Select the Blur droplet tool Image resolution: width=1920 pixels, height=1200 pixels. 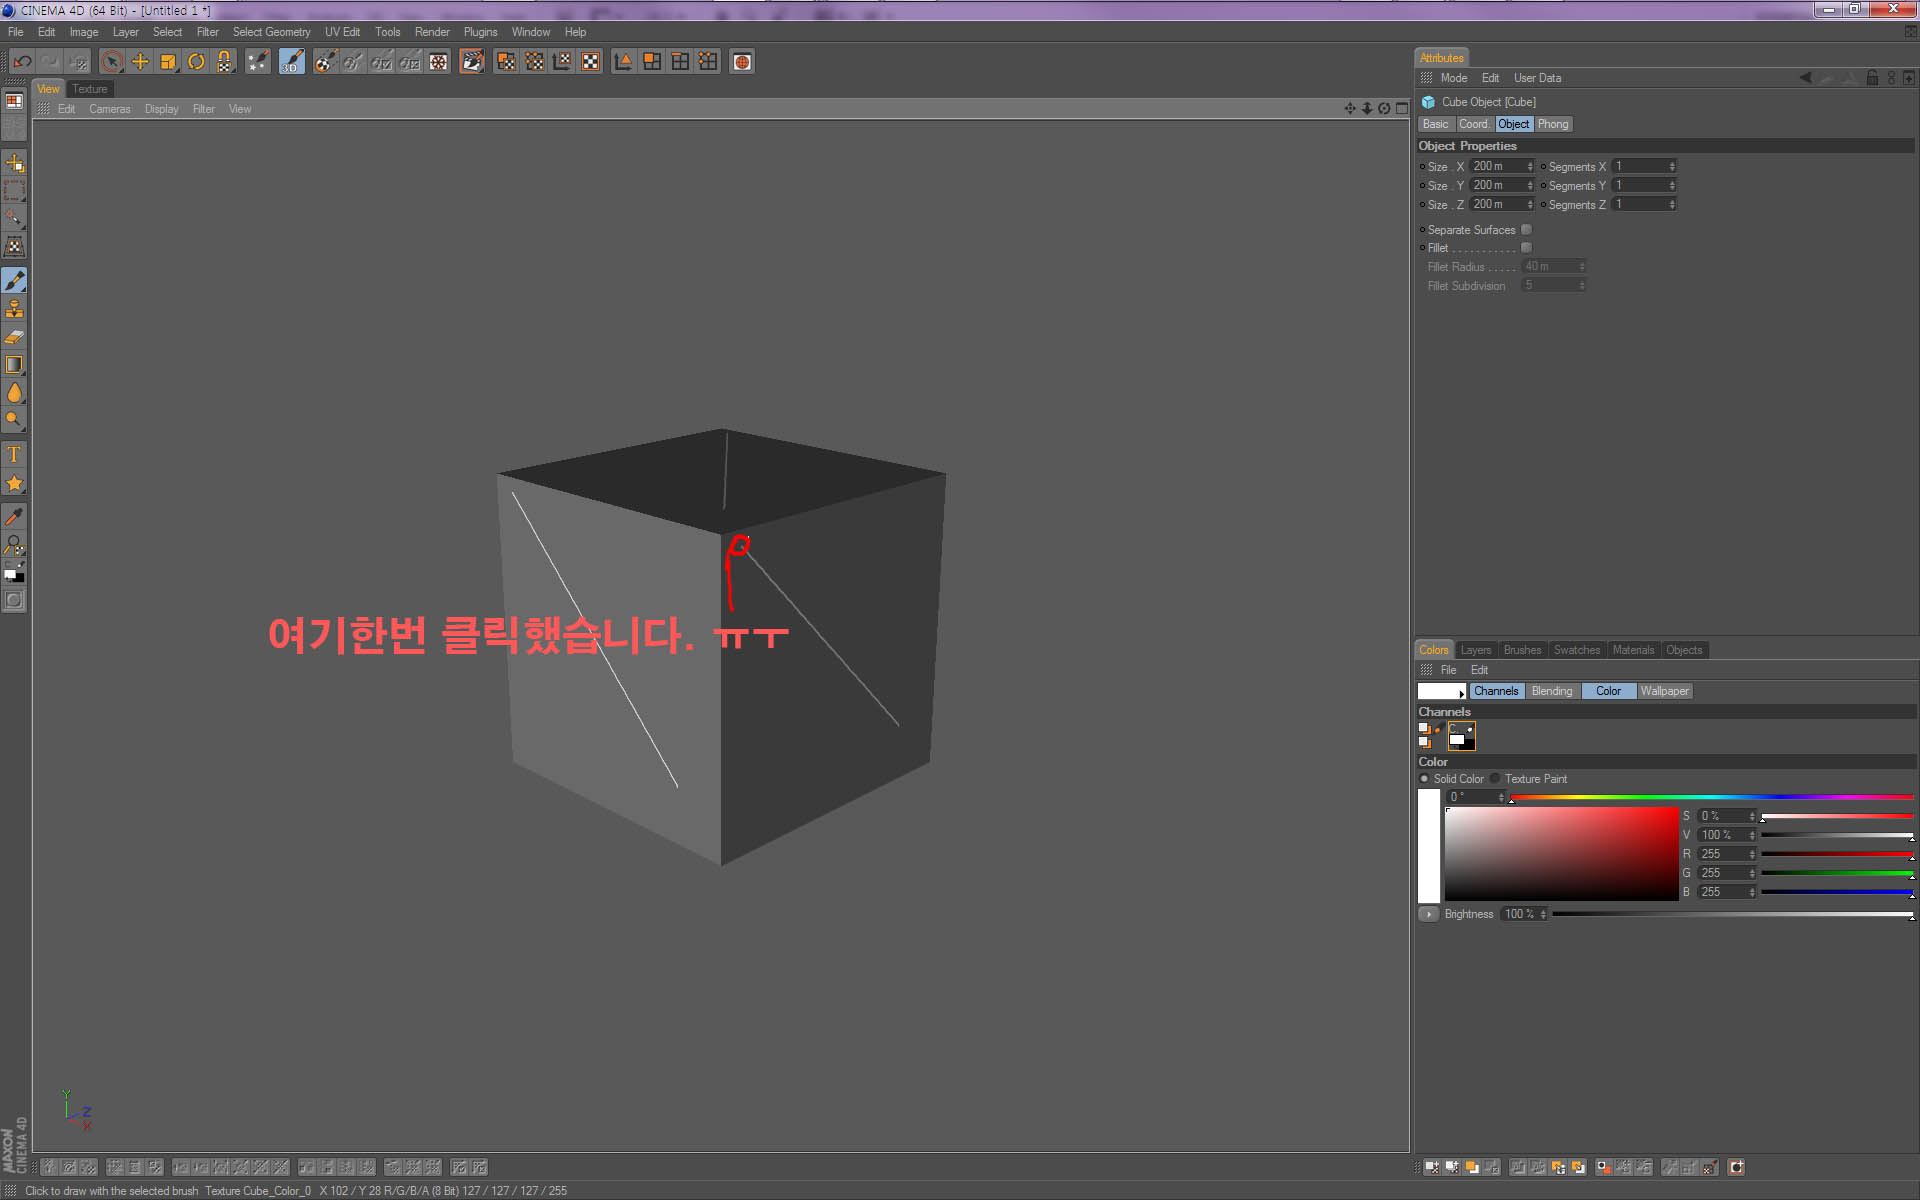[14, 393]
